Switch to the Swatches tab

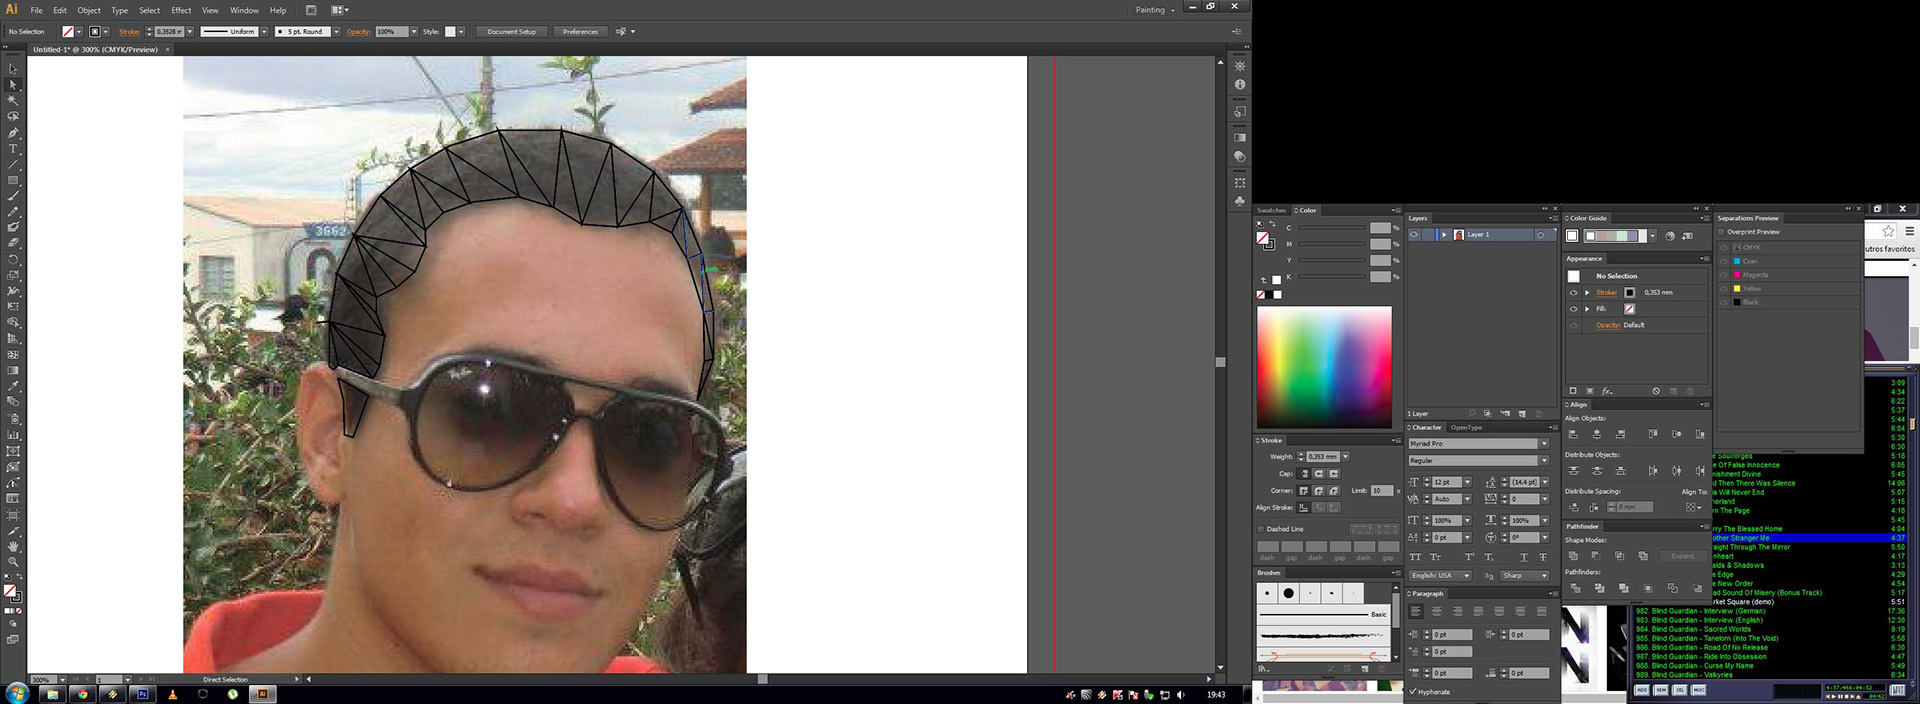tap(1271, 211)
